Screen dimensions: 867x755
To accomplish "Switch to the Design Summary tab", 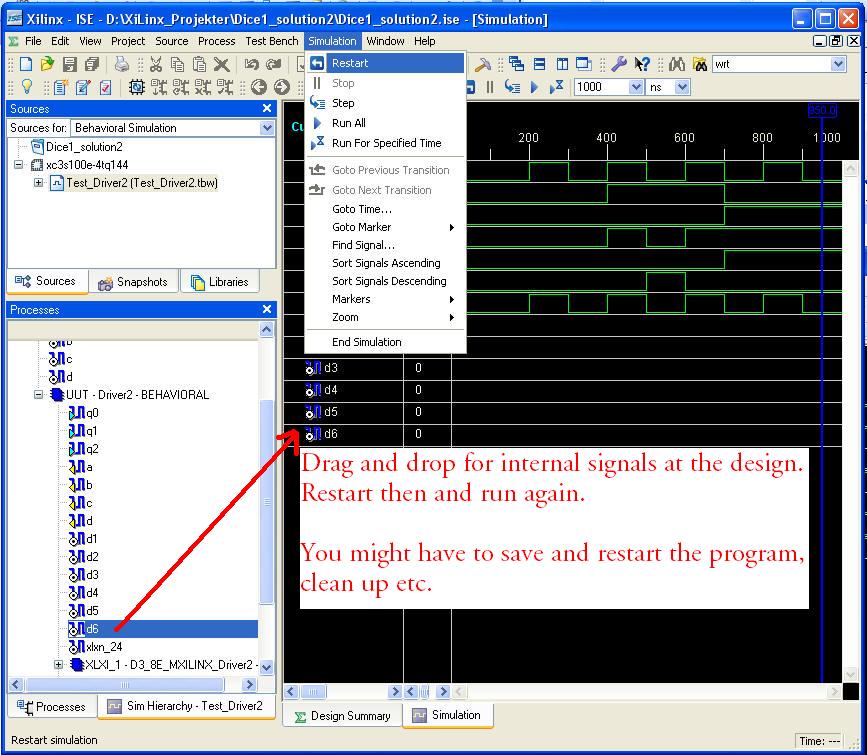I will (x=343, y=716).
